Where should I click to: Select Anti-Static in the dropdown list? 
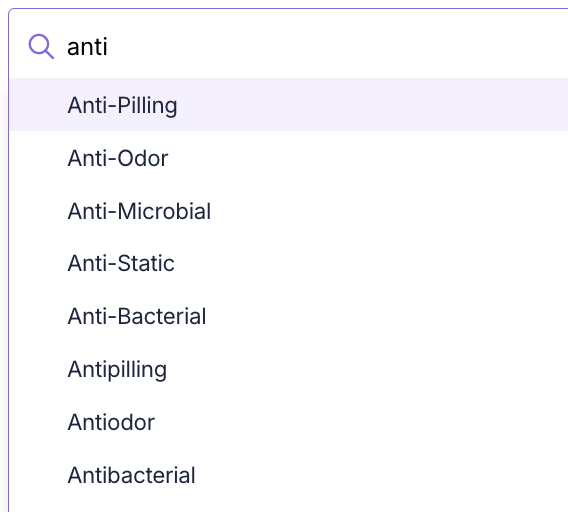(x=289, y=263)
